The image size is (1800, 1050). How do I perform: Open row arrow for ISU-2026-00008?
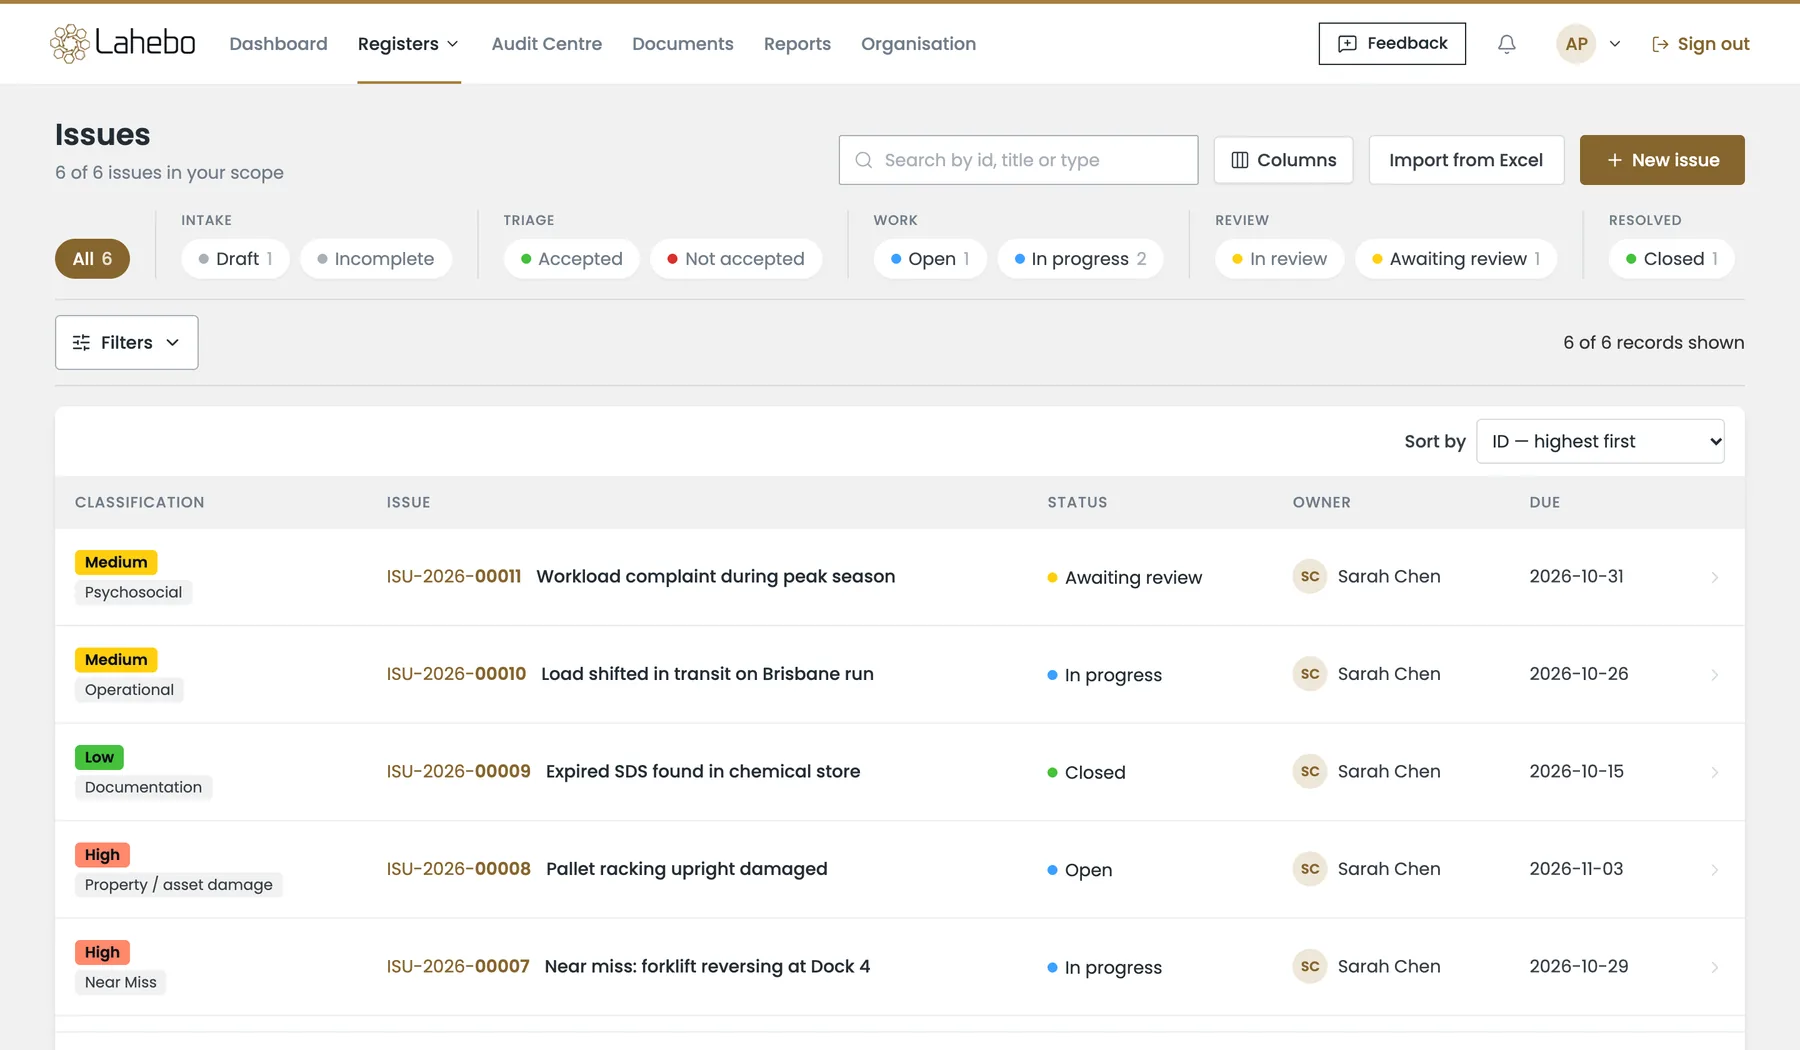click(x=1714, y=870)
